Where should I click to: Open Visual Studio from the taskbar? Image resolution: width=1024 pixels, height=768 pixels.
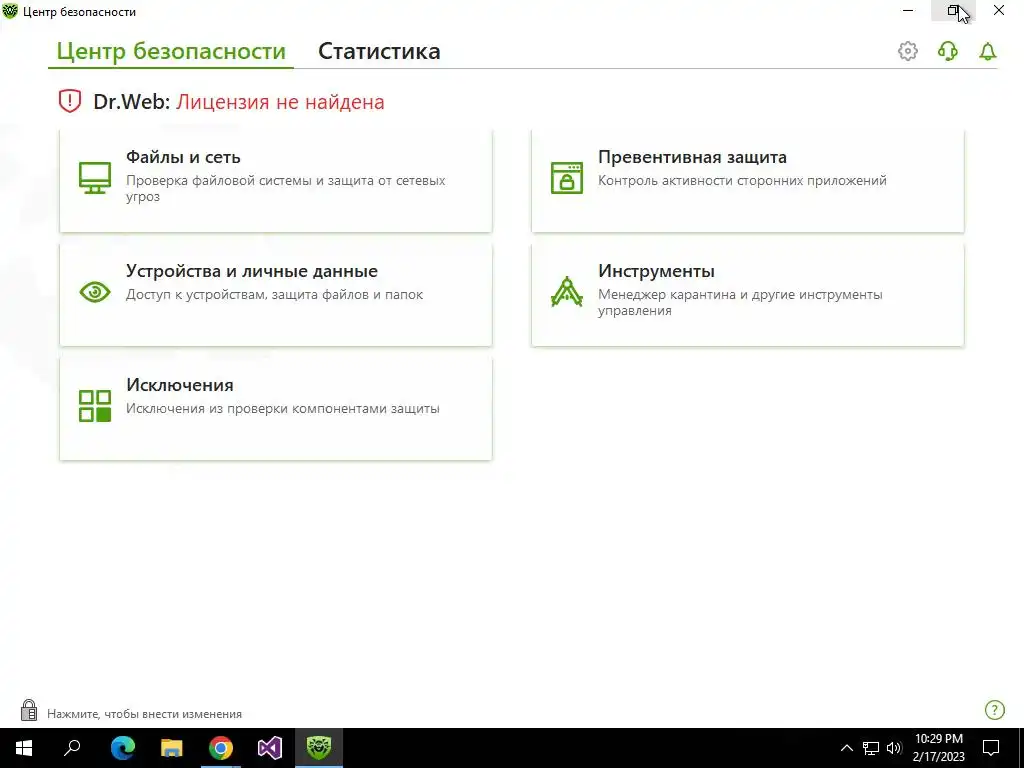pos(270,748)
